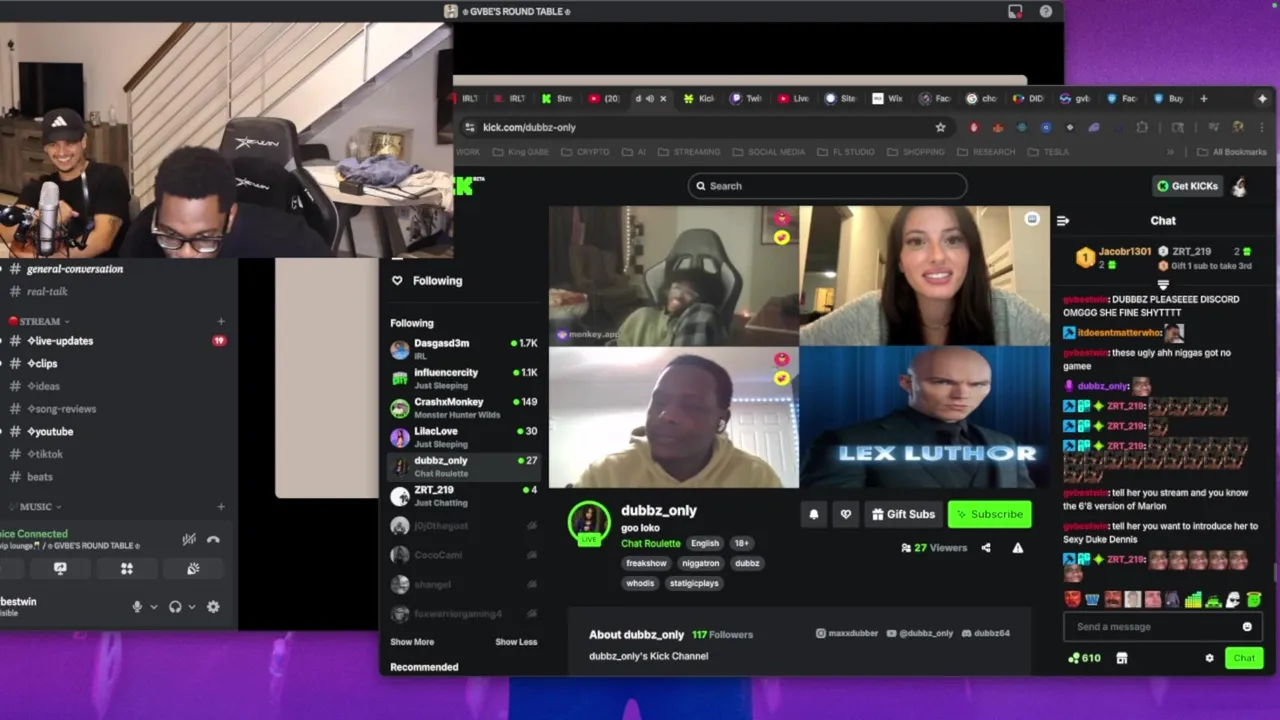
Task: Click the Kick profile avatar in top right
Action: pyautogui.click(x=1239, y=186)
